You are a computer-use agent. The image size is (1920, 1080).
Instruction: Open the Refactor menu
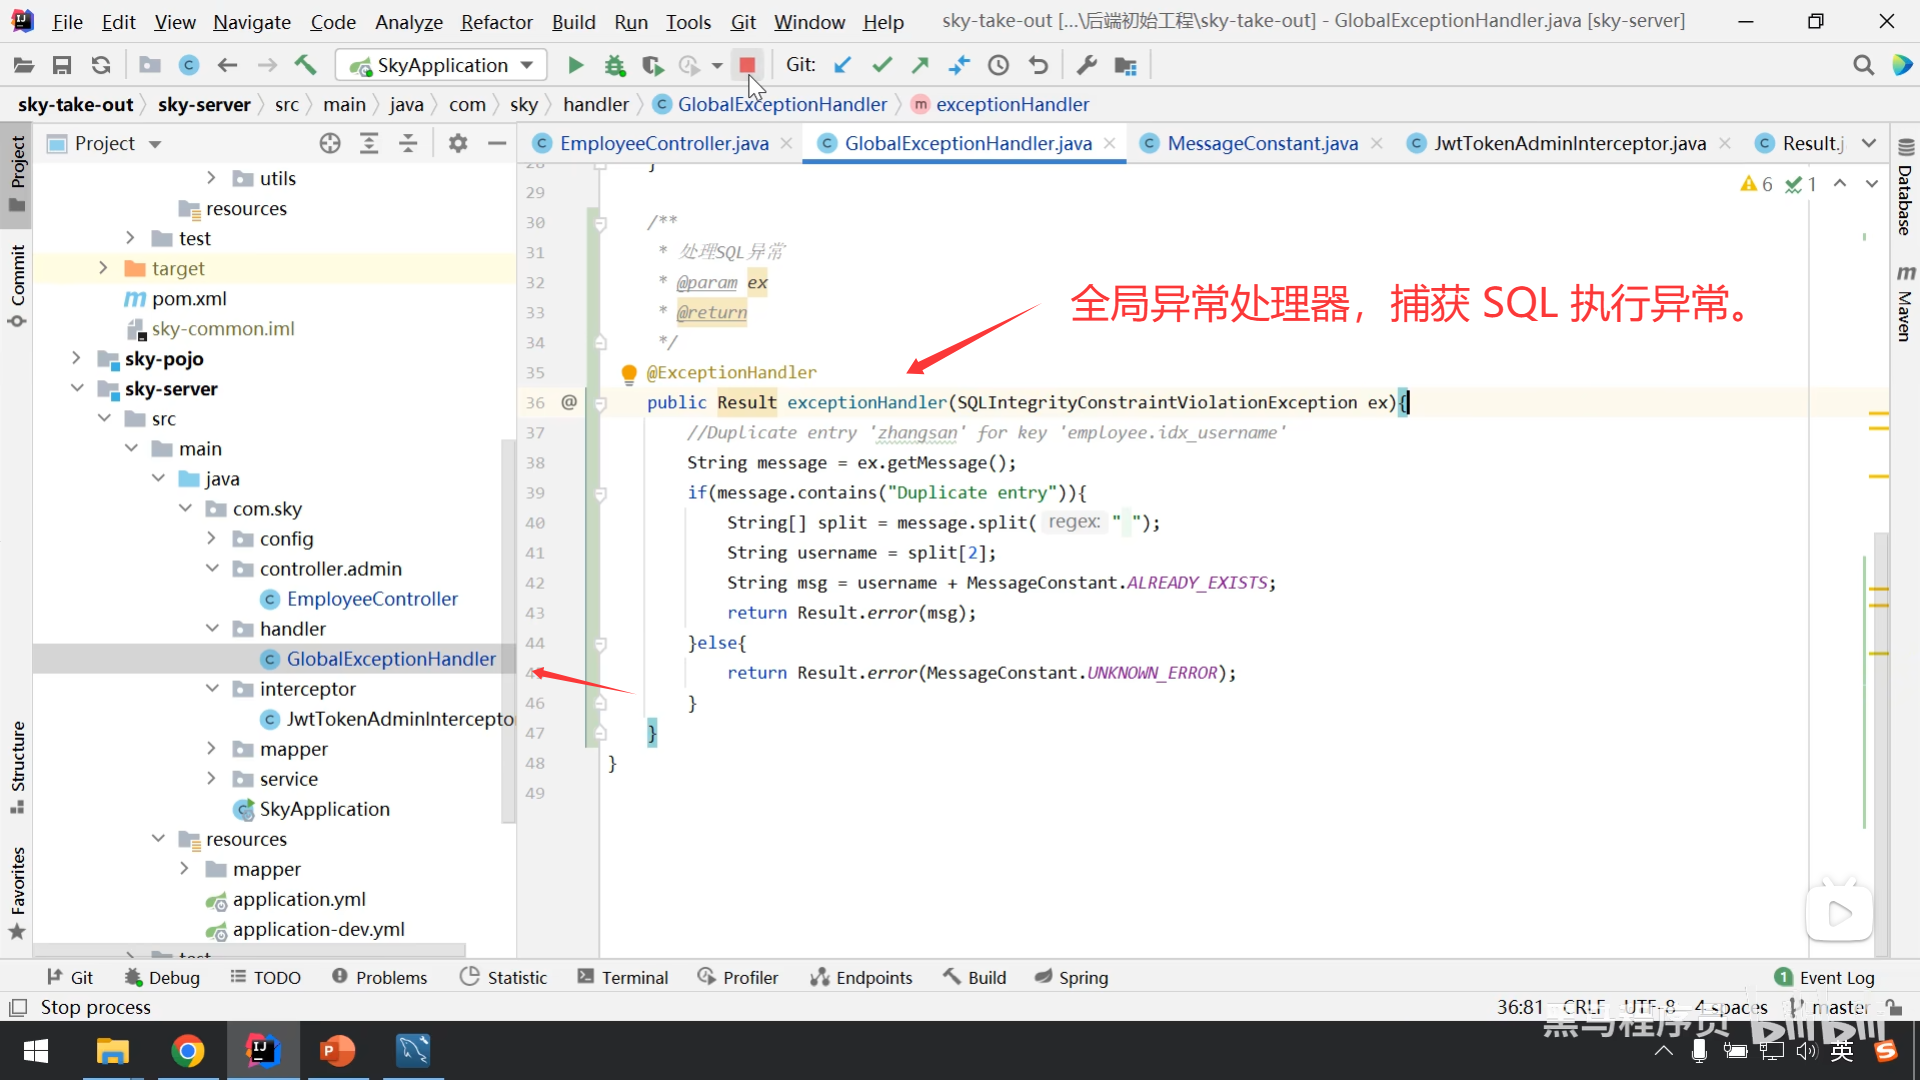496,21
